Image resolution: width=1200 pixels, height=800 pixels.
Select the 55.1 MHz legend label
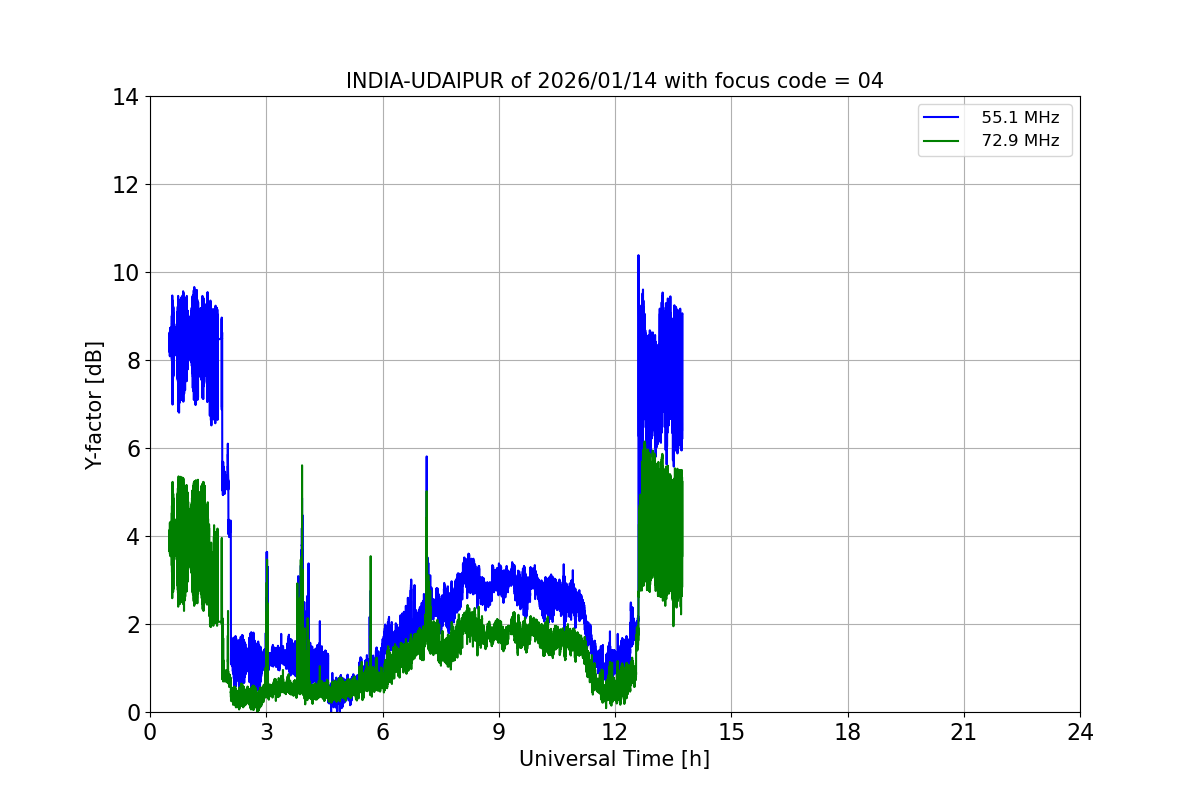[1020, 118]
